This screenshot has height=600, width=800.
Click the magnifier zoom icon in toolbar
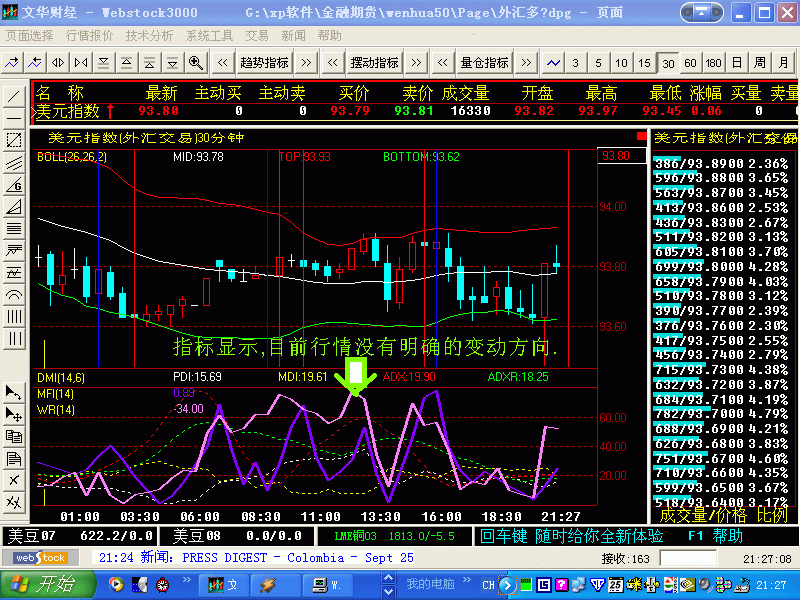tap(196, 63)
